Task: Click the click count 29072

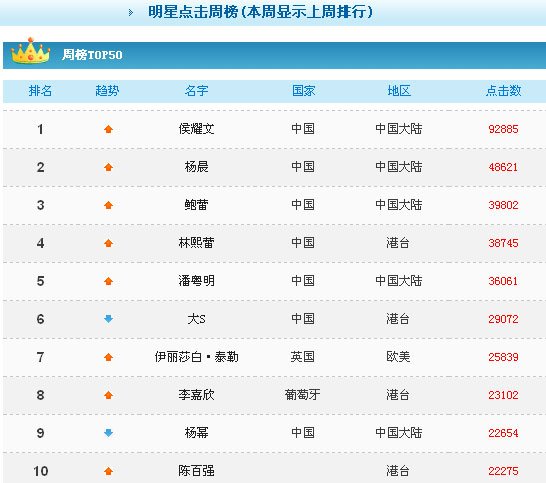Action: coord(503,319)
